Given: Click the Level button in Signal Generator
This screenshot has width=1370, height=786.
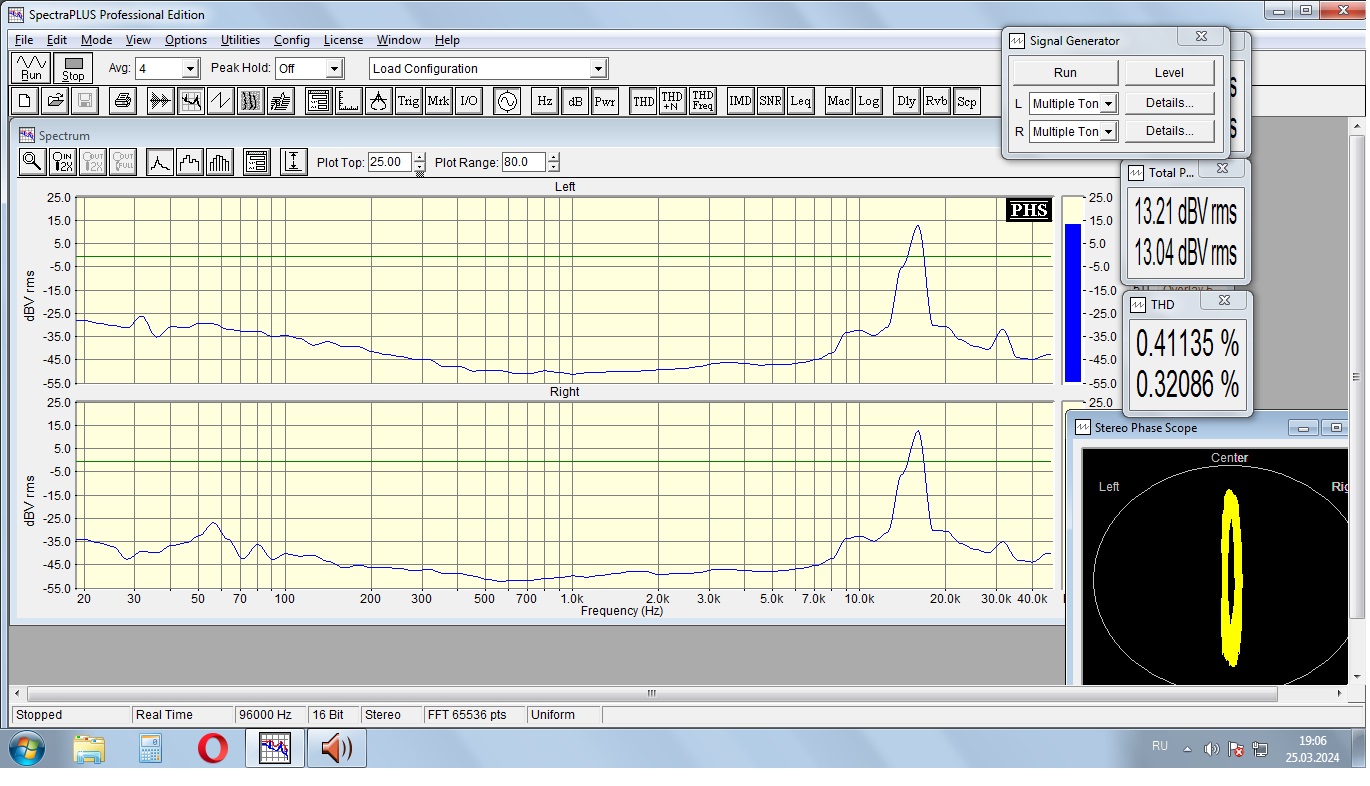Looking at the screenshot, I should pos(1169,73).
